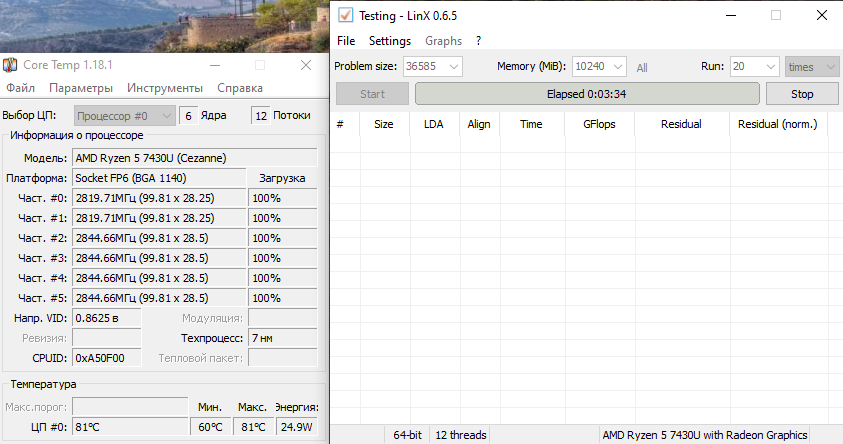Image resolution: width=843 pixels, height=444 pixels.
Task: Click the platform field Socket FP6 (BGA 1140)
Action: click(x=159, y=178)
